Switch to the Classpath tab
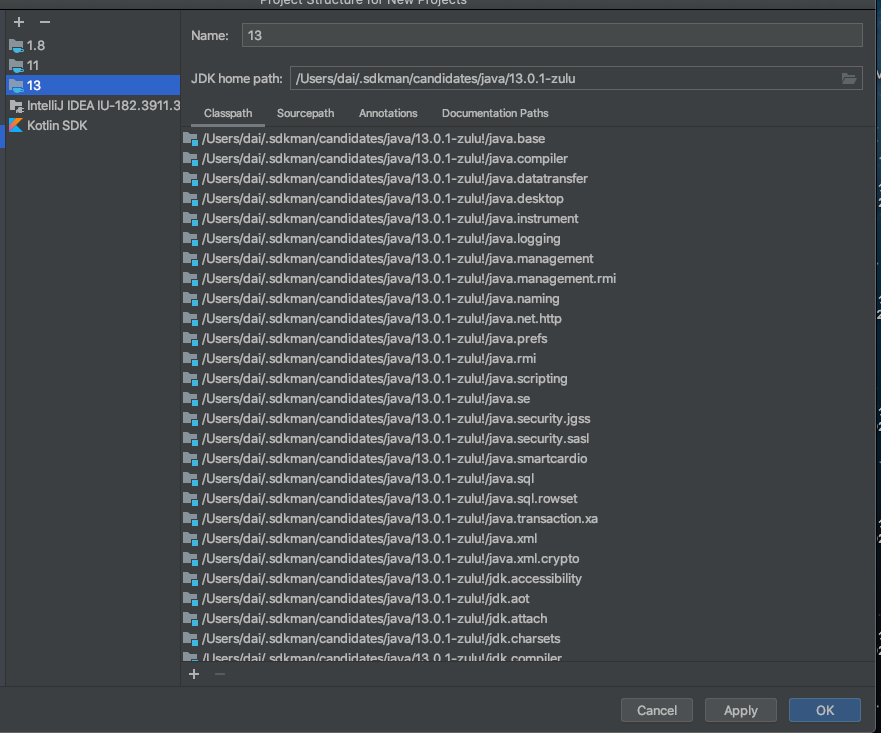This screenshot has height=733, width=881. [228, 113]
